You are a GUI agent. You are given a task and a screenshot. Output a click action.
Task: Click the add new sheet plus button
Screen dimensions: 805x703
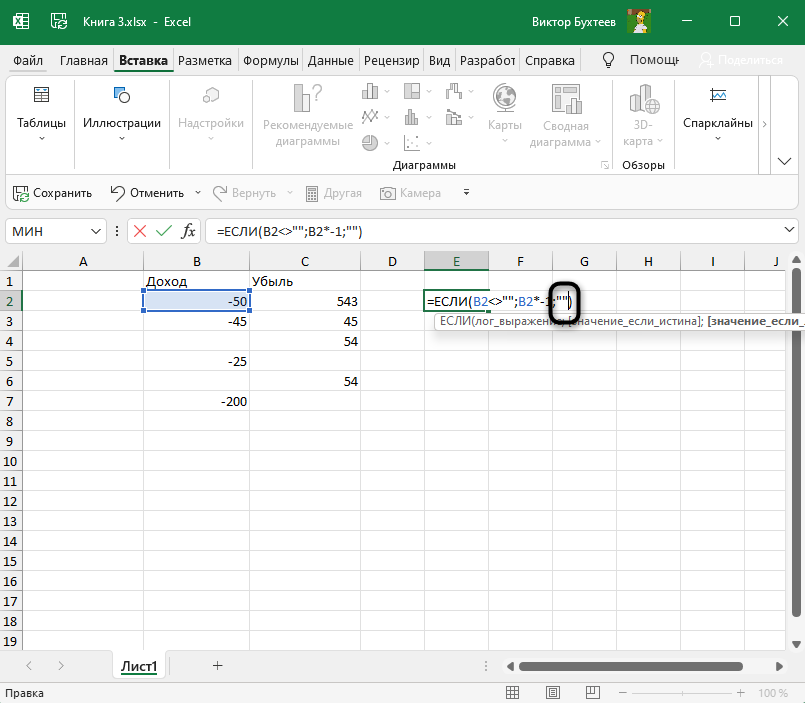[217, 665]
